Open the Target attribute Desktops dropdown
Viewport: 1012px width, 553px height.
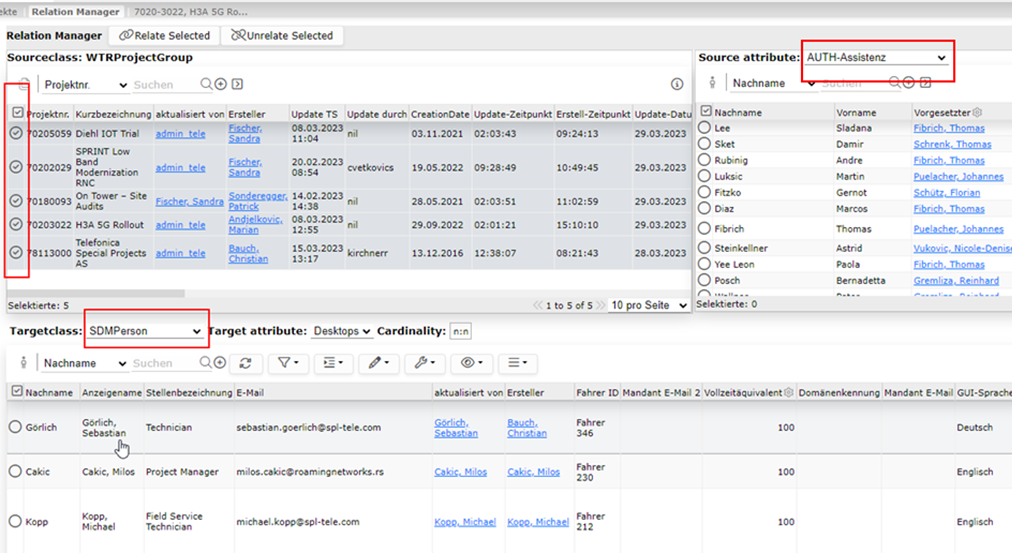point(341,331)
